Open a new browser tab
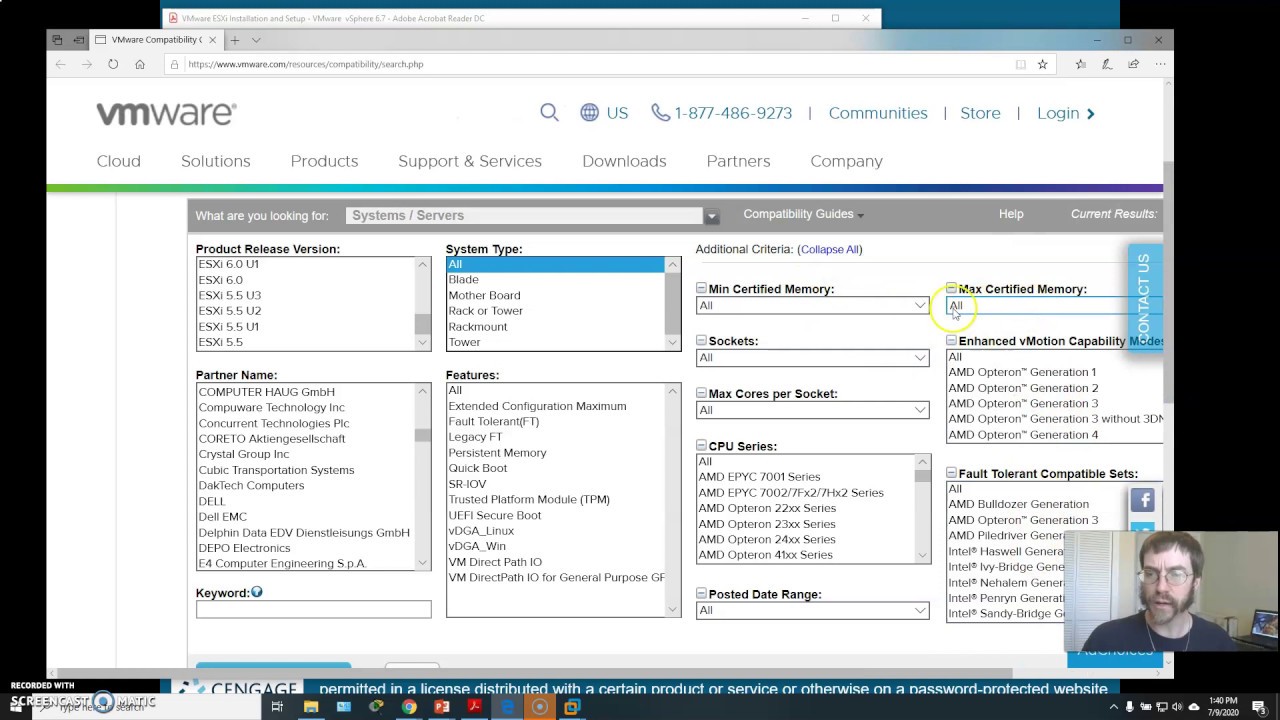 coord(235,40)
